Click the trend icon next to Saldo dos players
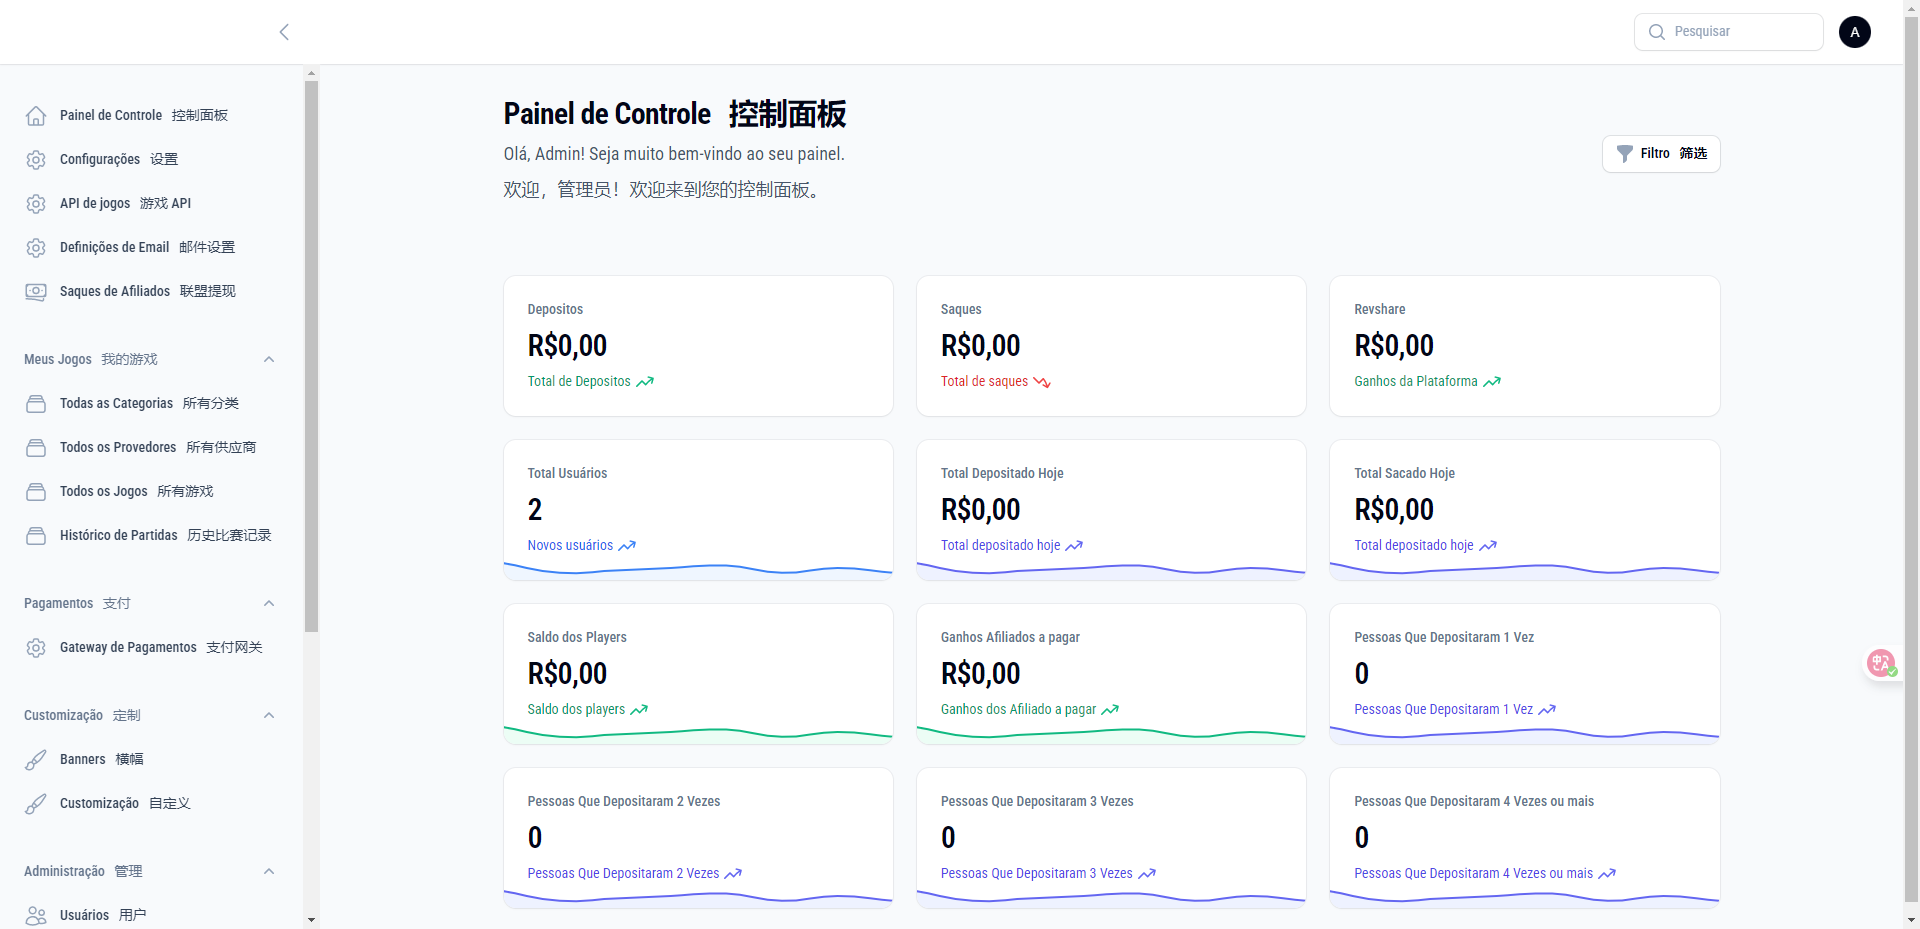 [x=639, y=710]
